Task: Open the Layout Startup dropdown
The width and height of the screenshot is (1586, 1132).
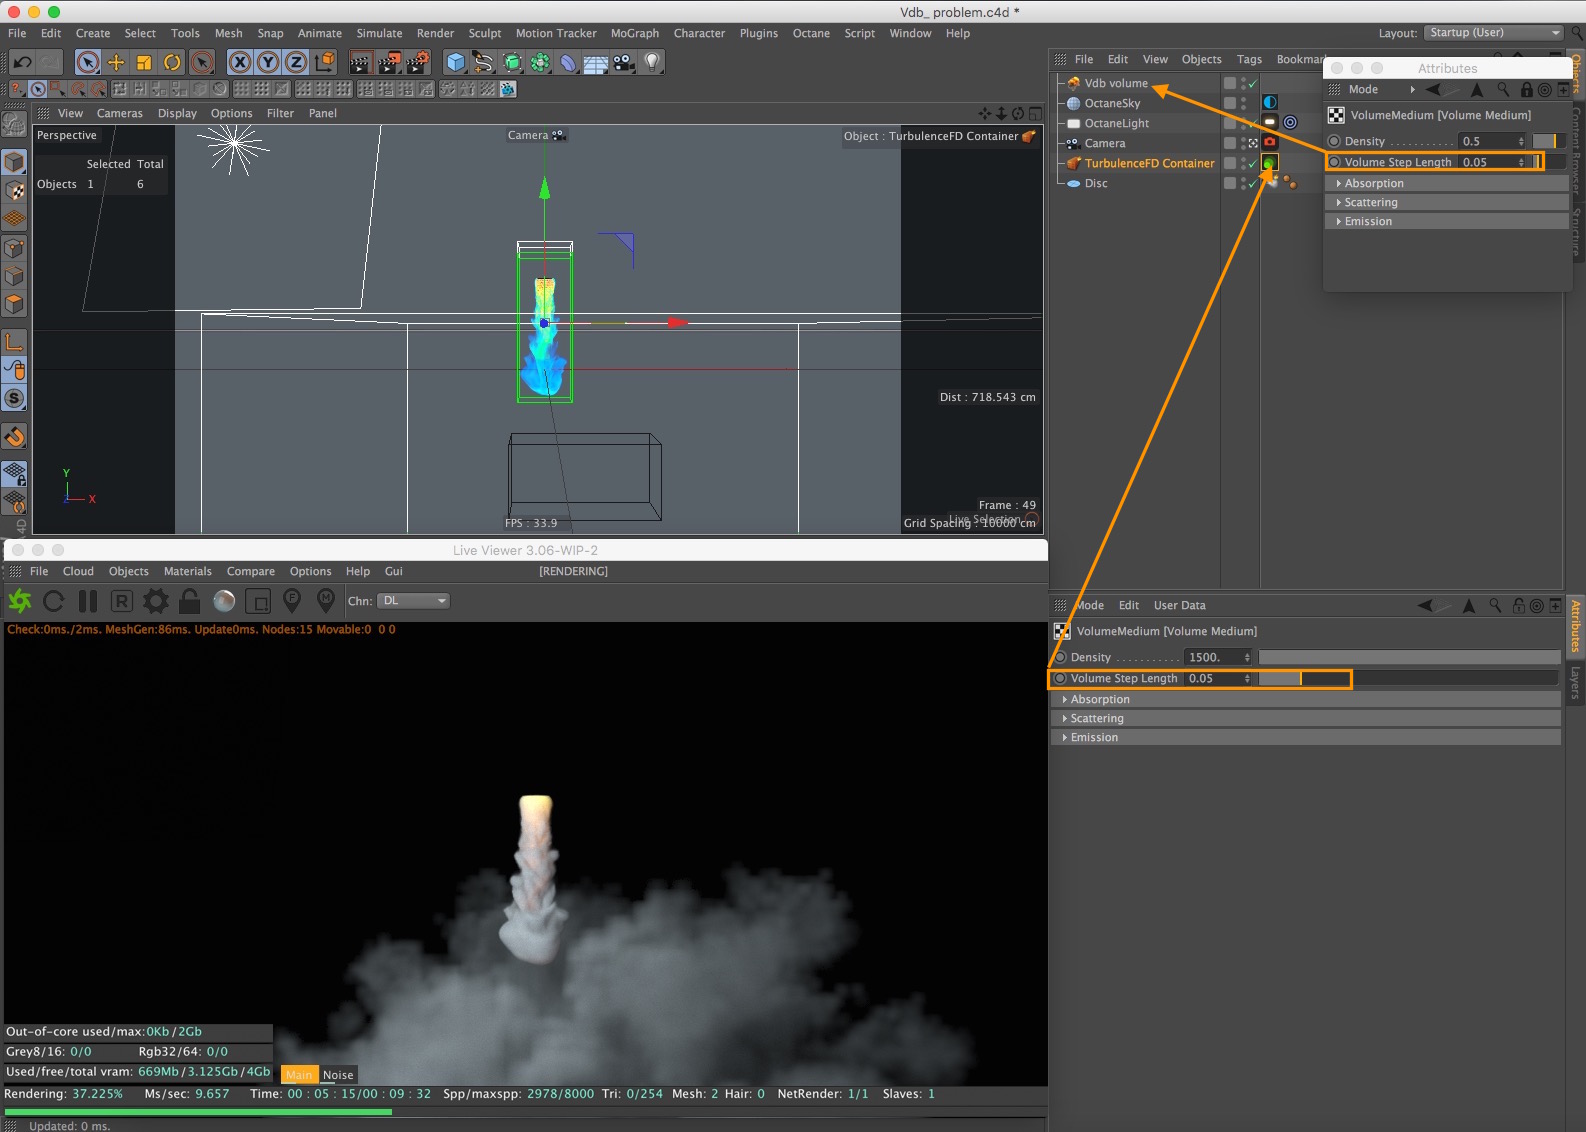Action: [x=1494, y=33]
